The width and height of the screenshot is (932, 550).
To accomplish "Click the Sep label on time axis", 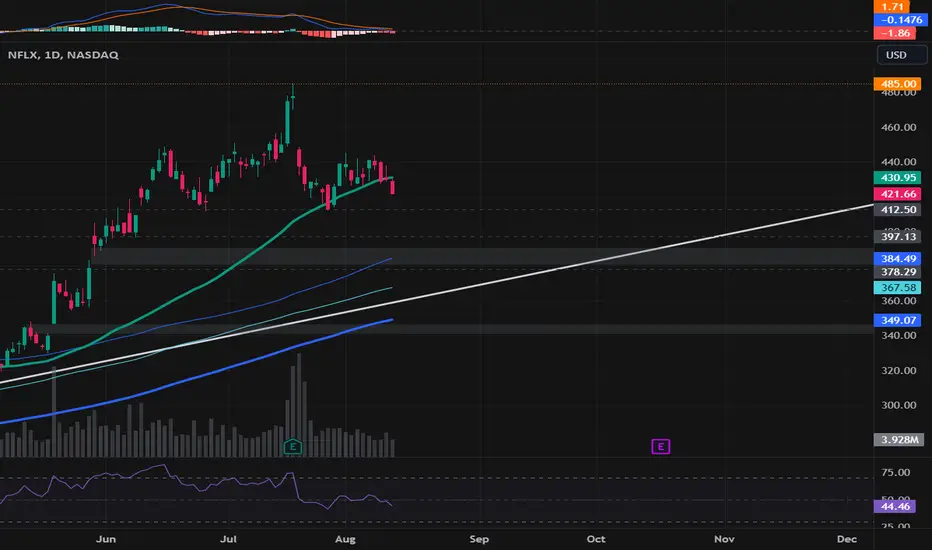I will (479, 539).
